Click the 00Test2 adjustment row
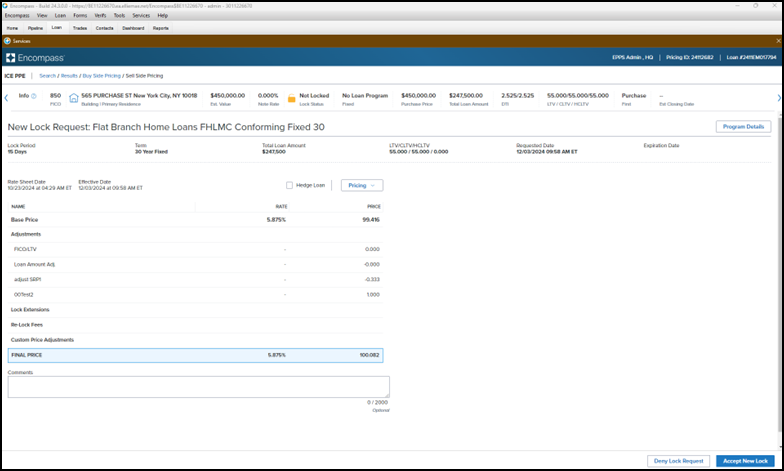The image size is (784, 471). [x=196, y=295]
